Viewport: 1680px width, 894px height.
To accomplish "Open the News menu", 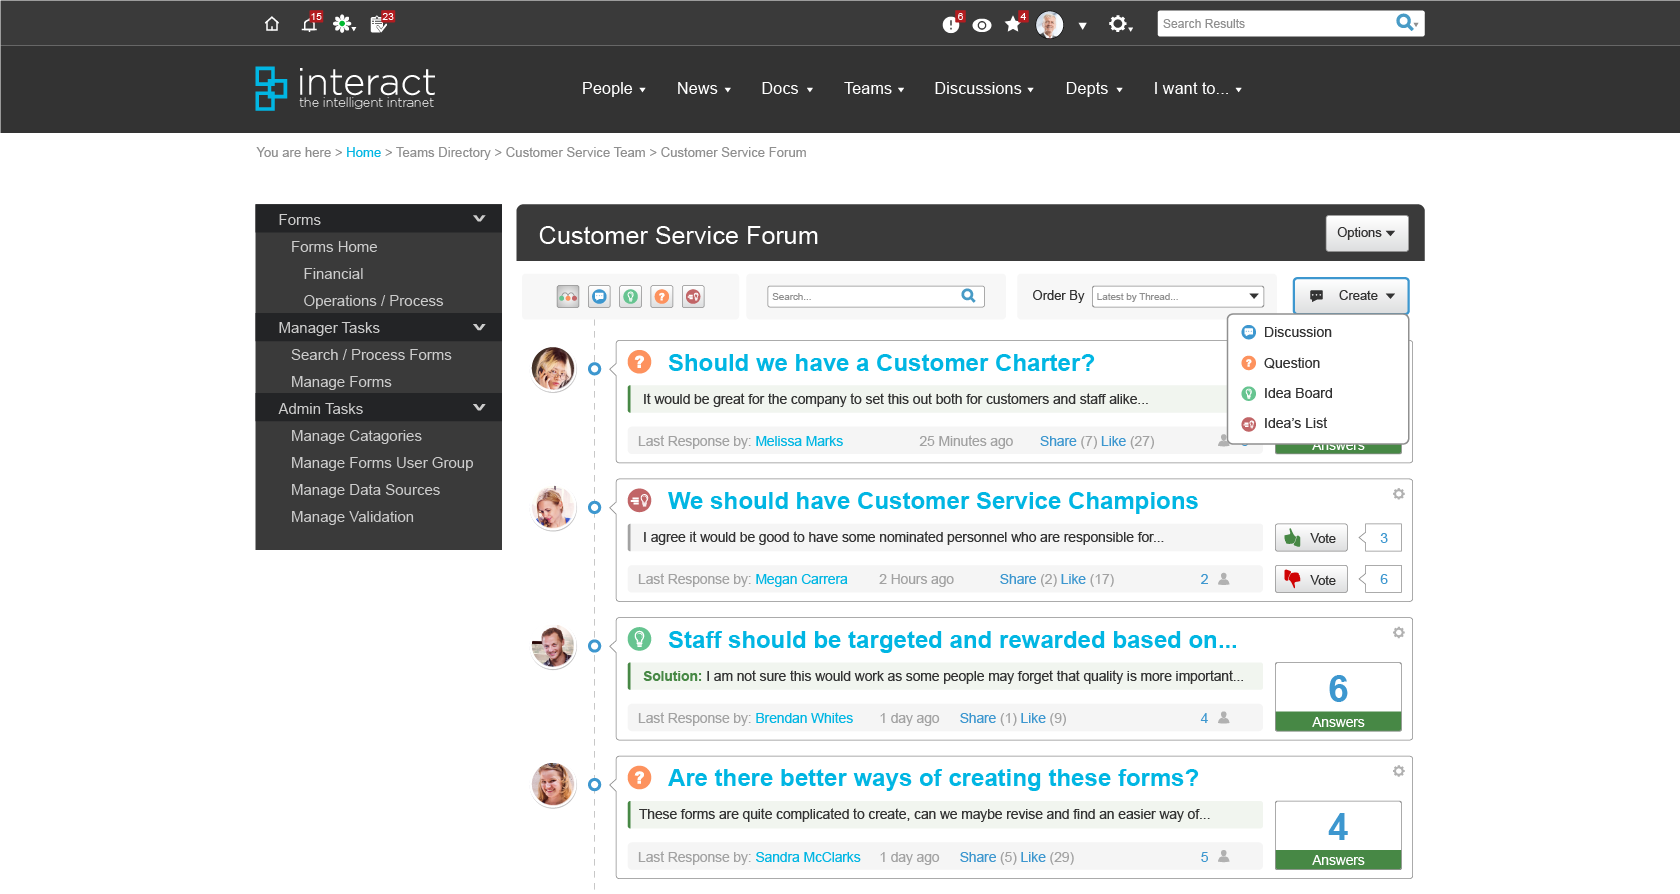I will coord(703,89).
